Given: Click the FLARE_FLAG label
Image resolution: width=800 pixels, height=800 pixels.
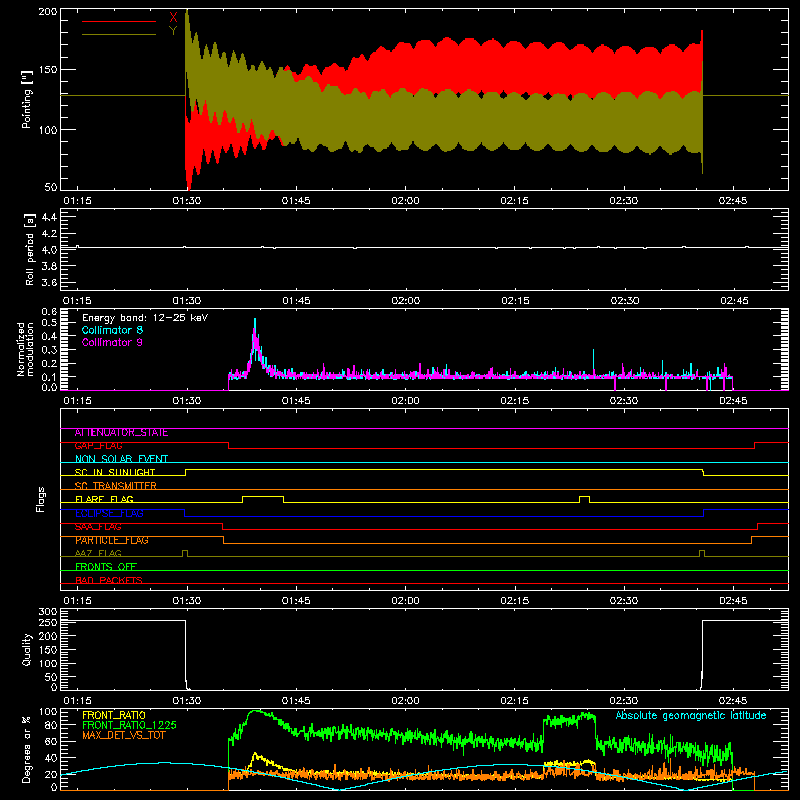Looking at the screenshot, I should tap(104, 499).
